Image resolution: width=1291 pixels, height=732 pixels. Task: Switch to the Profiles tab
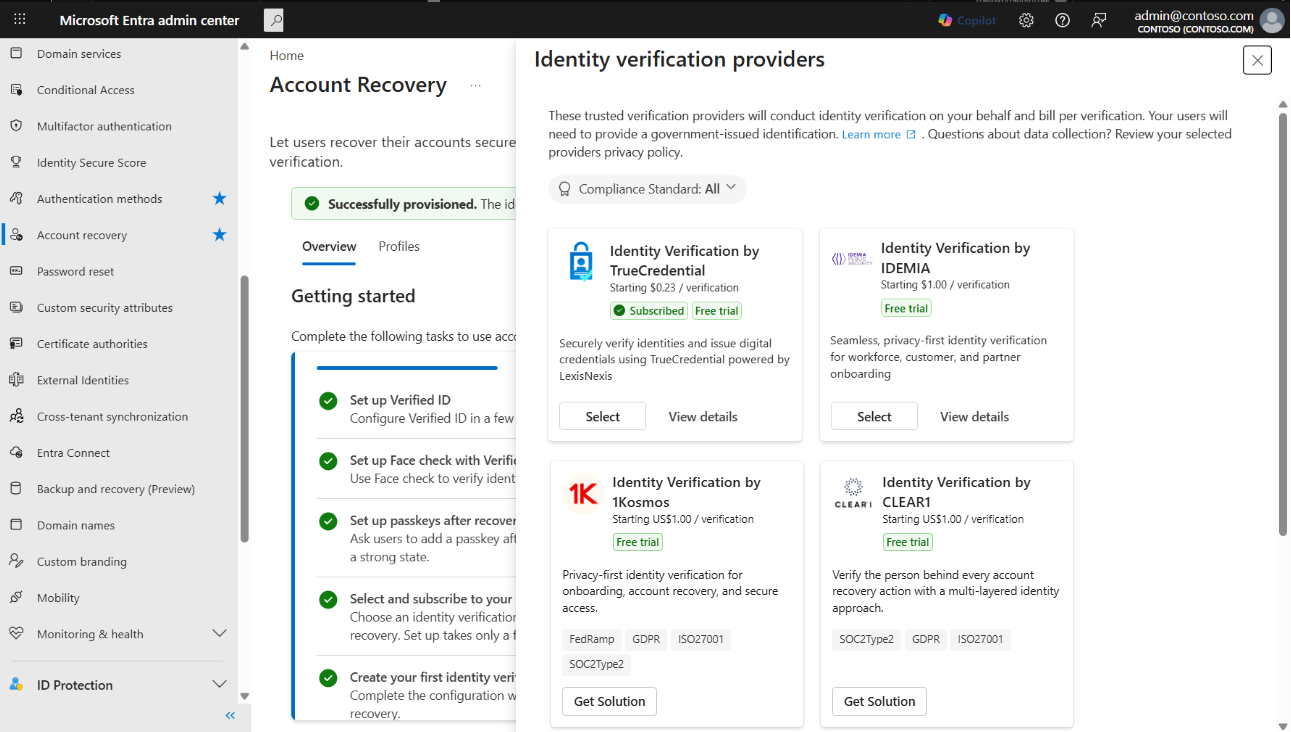(x=399, y=247)
